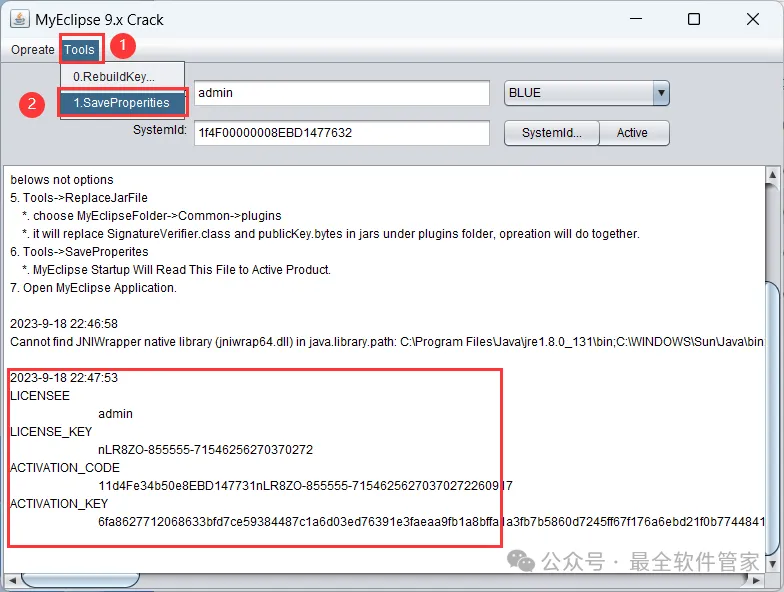Click the 'choose MyEclipseFolder->Common->plugins' line

tap(152, 216)
